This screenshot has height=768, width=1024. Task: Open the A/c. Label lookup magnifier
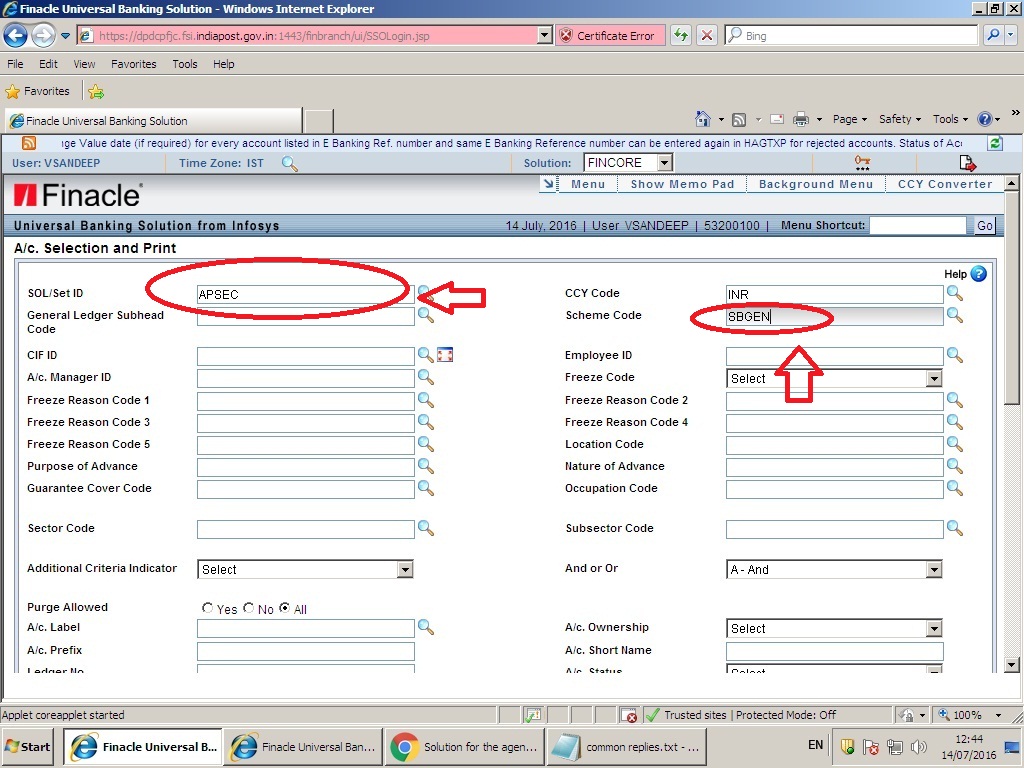coord(424,628)
